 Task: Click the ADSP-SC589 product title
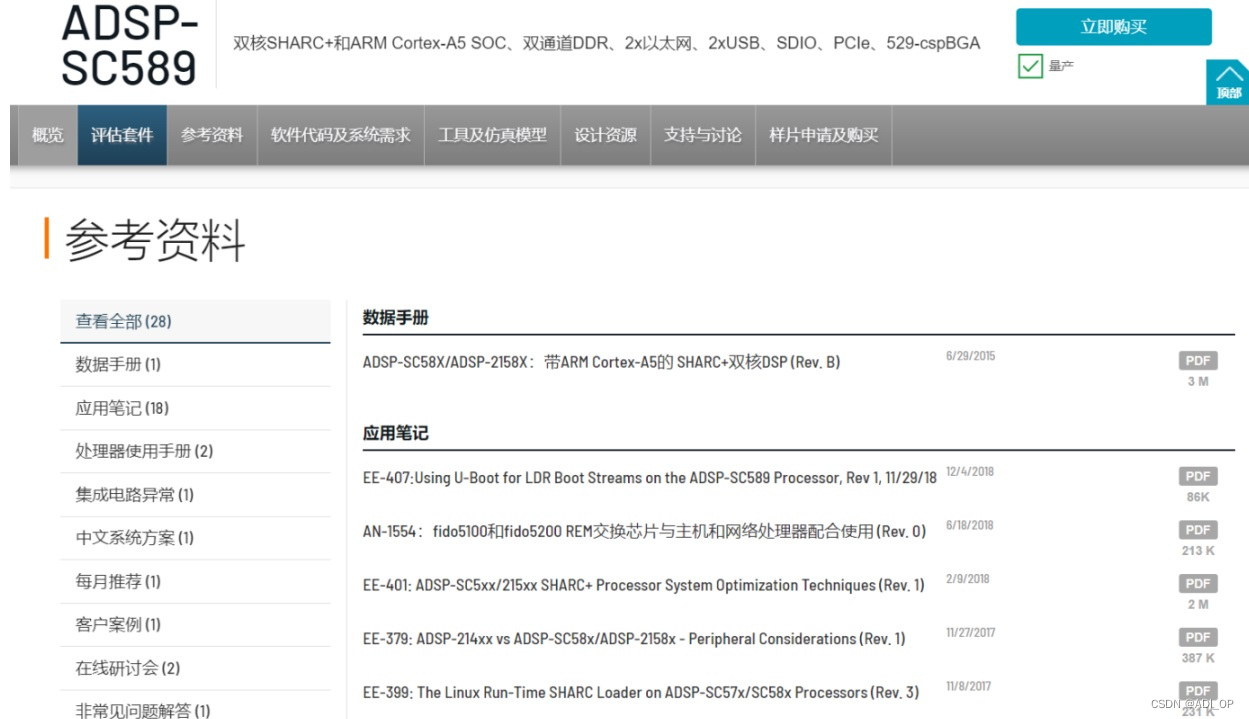pyautogui.click(x=130, y=45)
